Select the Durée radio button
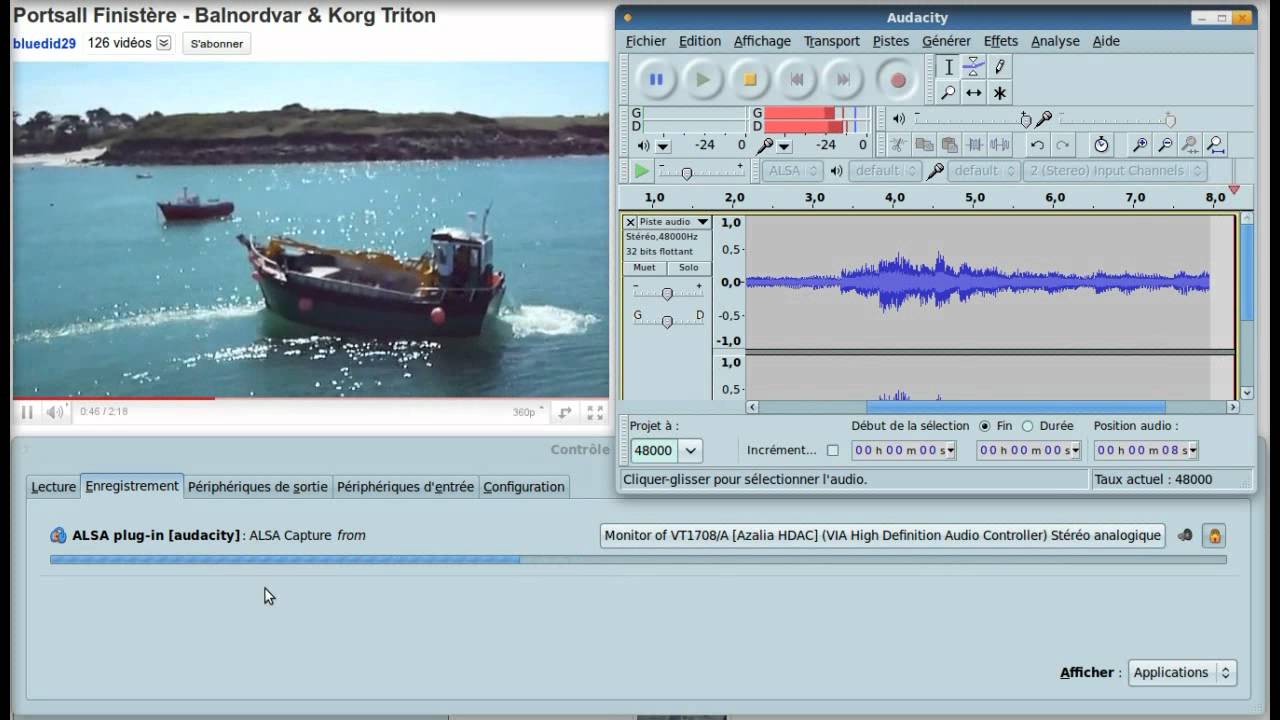This screenshot has width=1280, height=720. pyautogui.click(x=1027, y=426)
